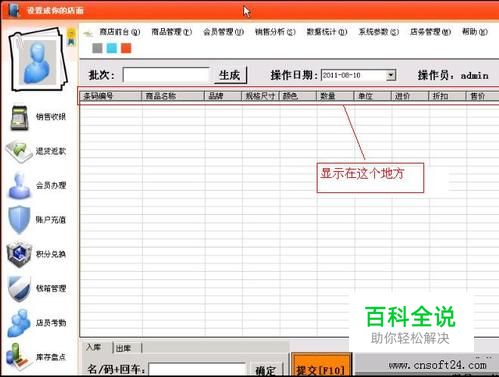Screen dimensions: 499x377
Task: Click the user avatar picture
Action: 37,60
